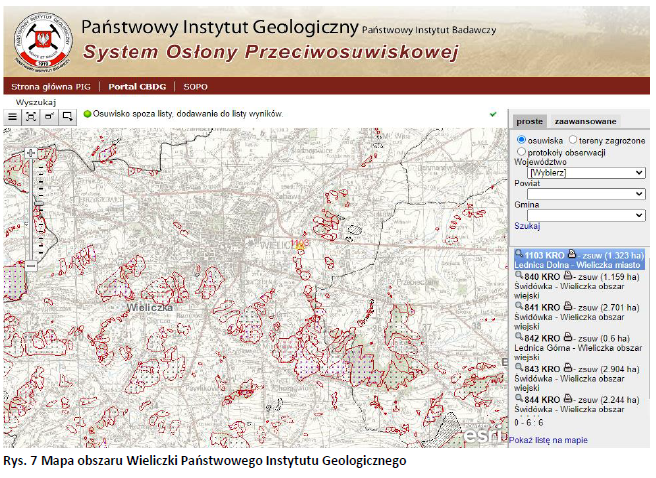The height and width of the screenshot is (478, 656).
Task: Move the map zoom slider handle
Action: click(x=39, y=202)
